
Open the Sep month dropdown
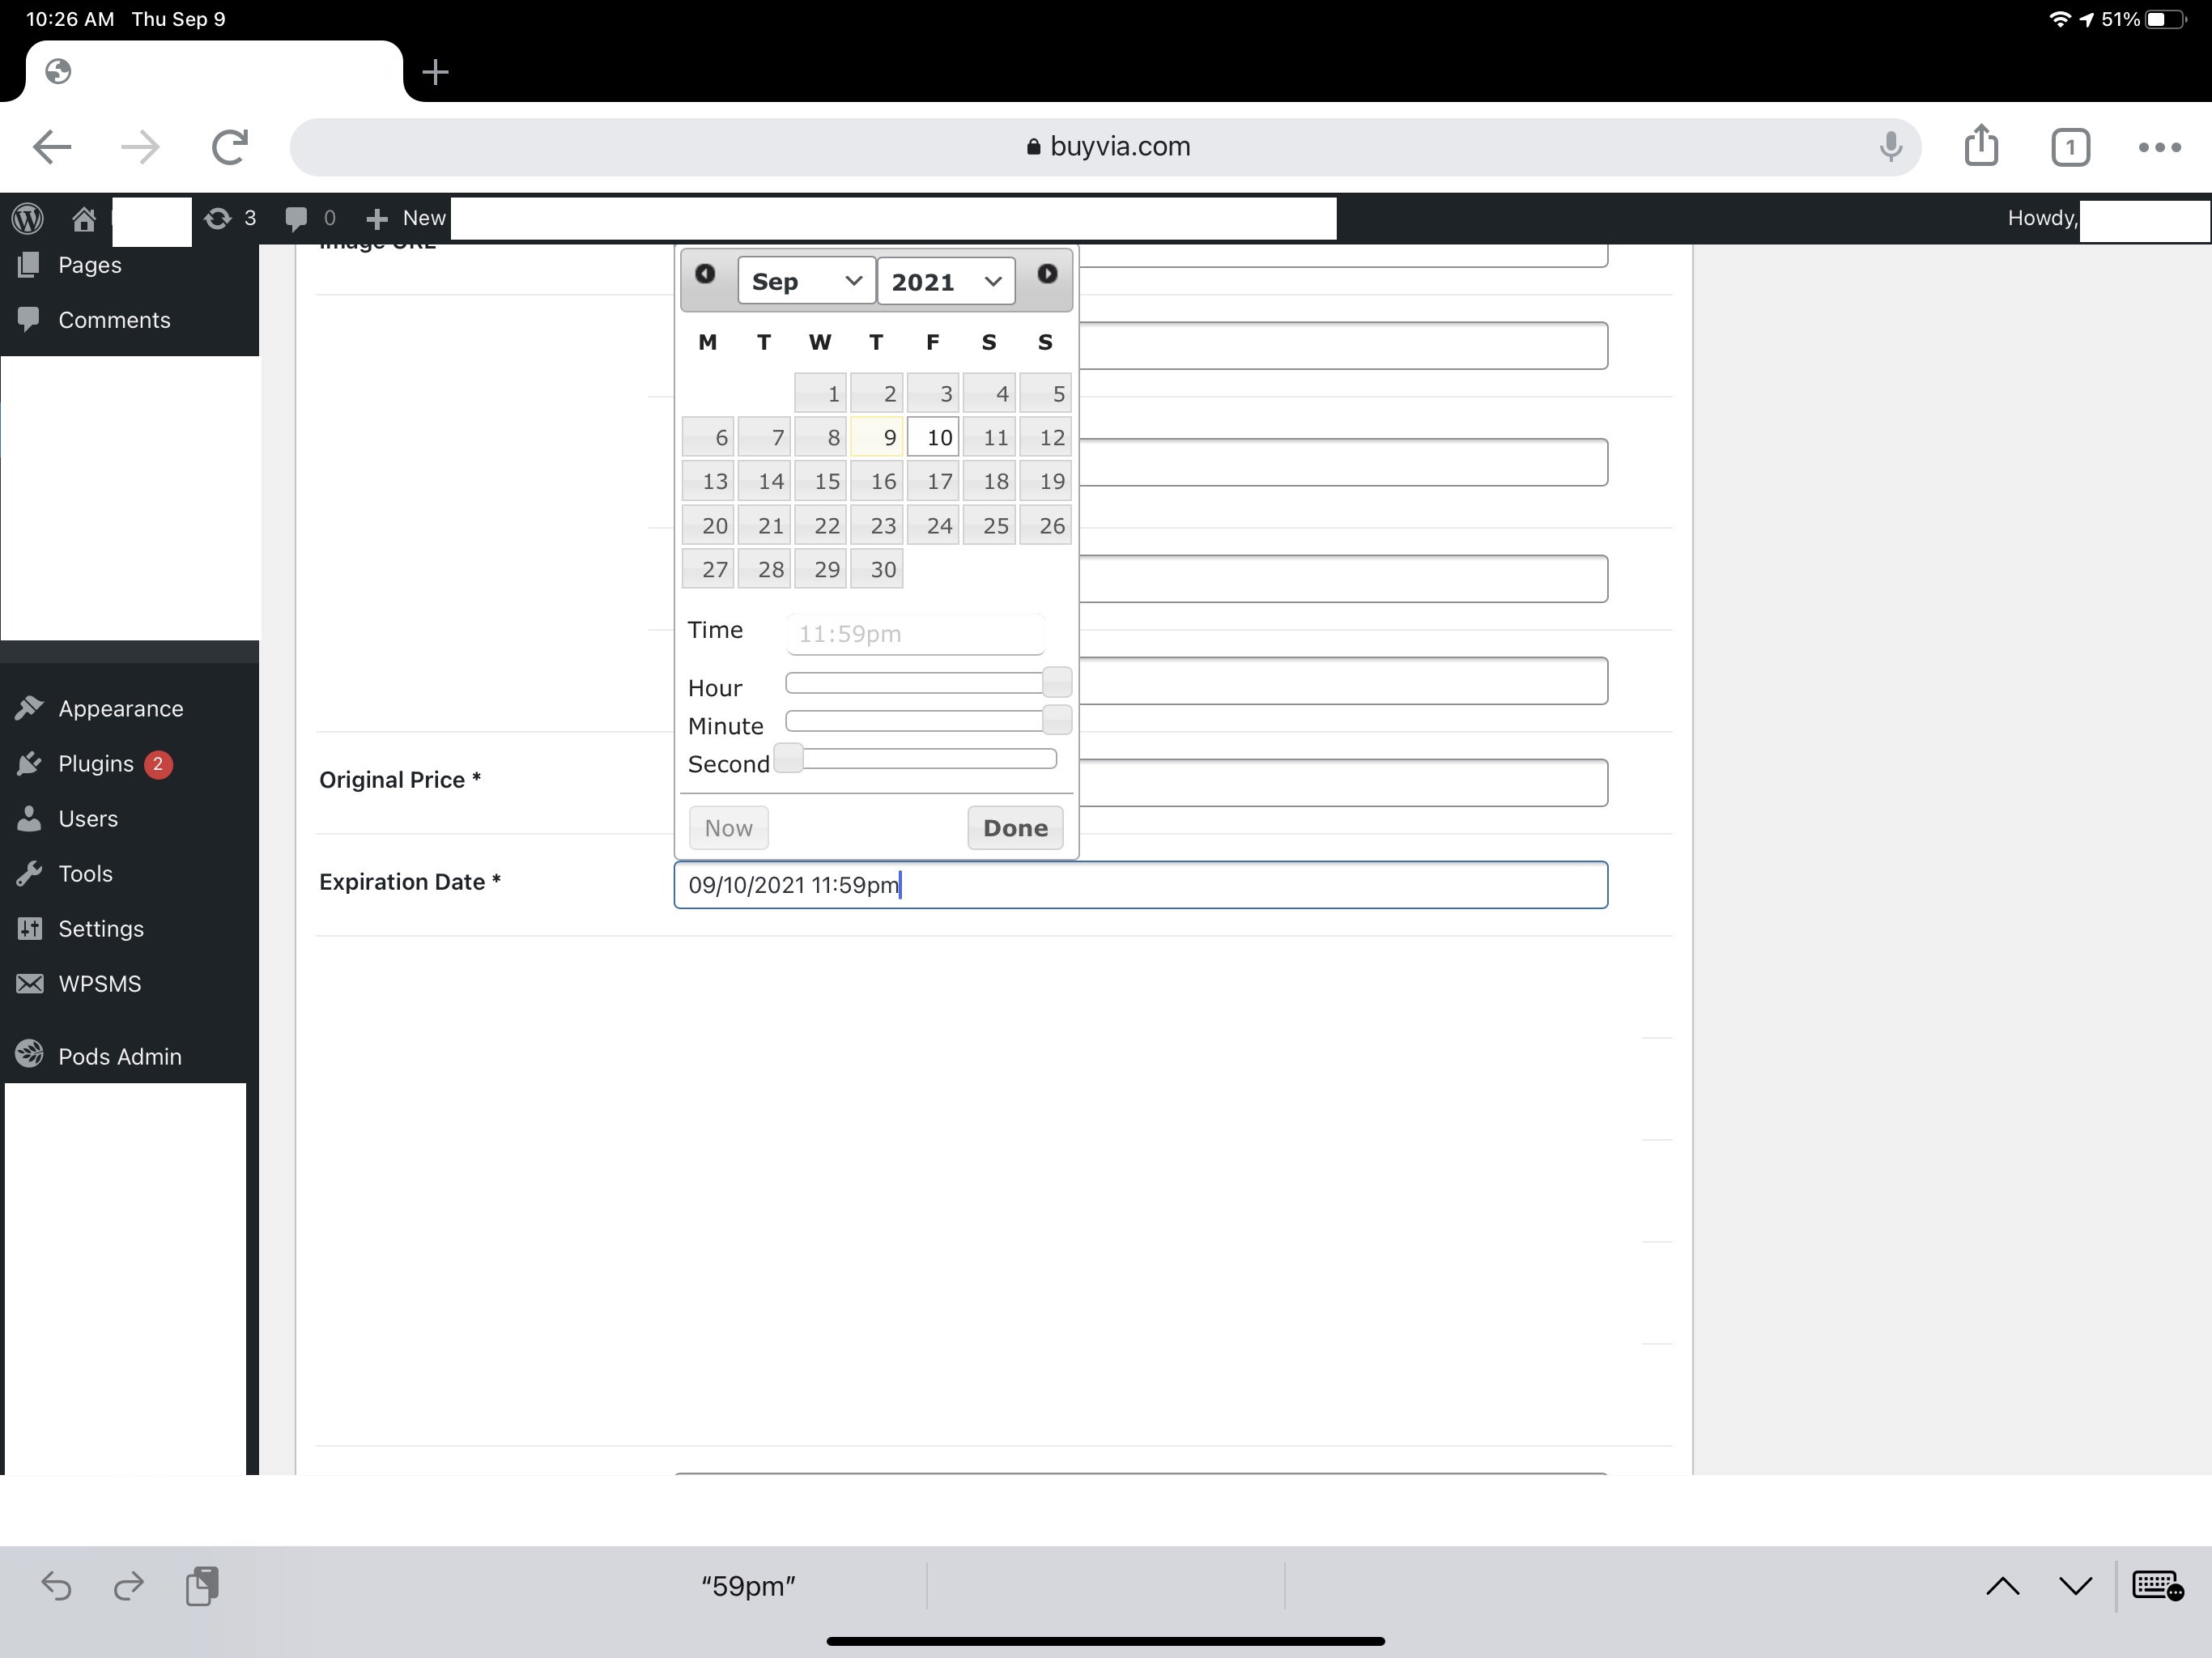click(806, 281)
